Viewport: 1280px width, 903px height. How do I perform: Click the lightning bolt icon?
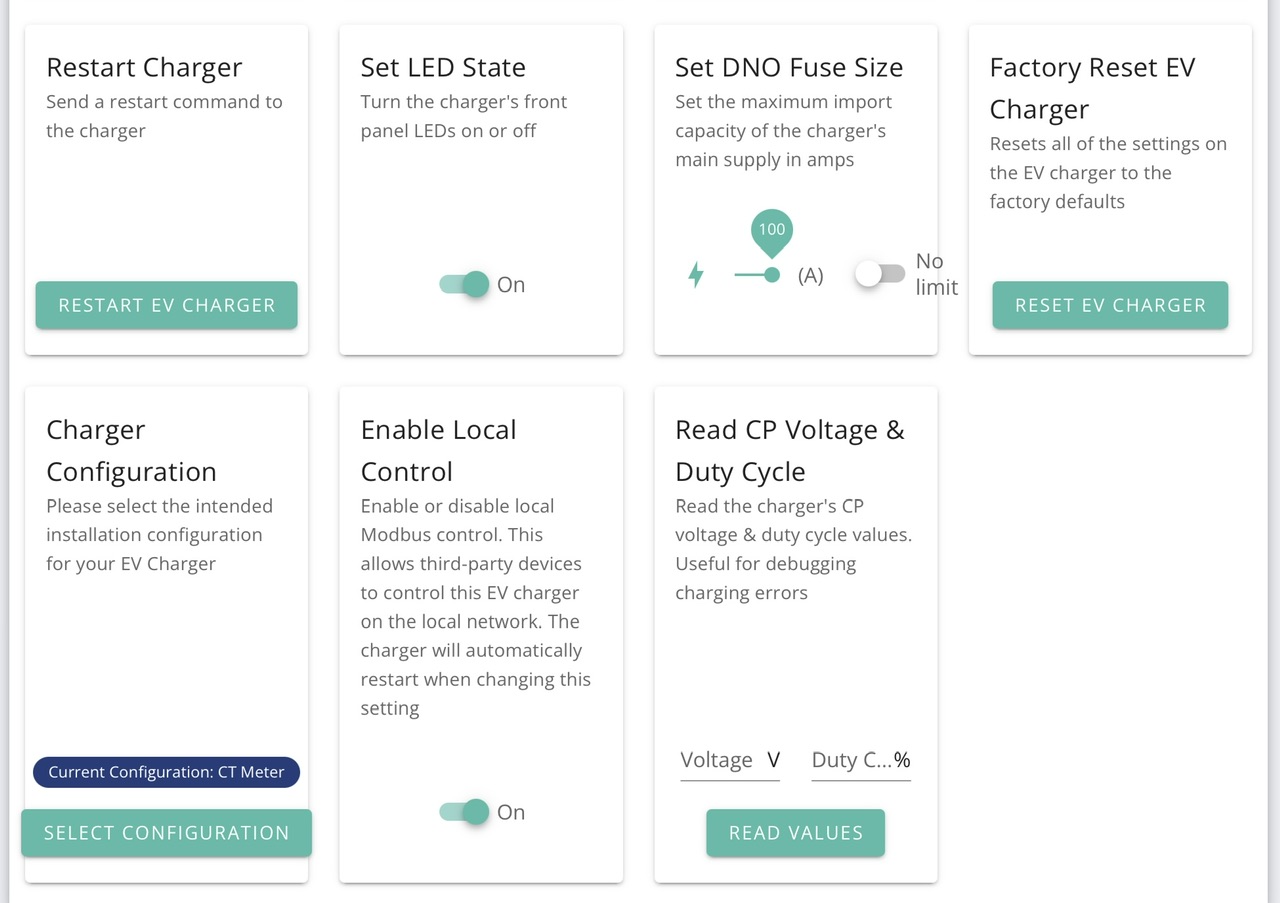click(696, 275)
